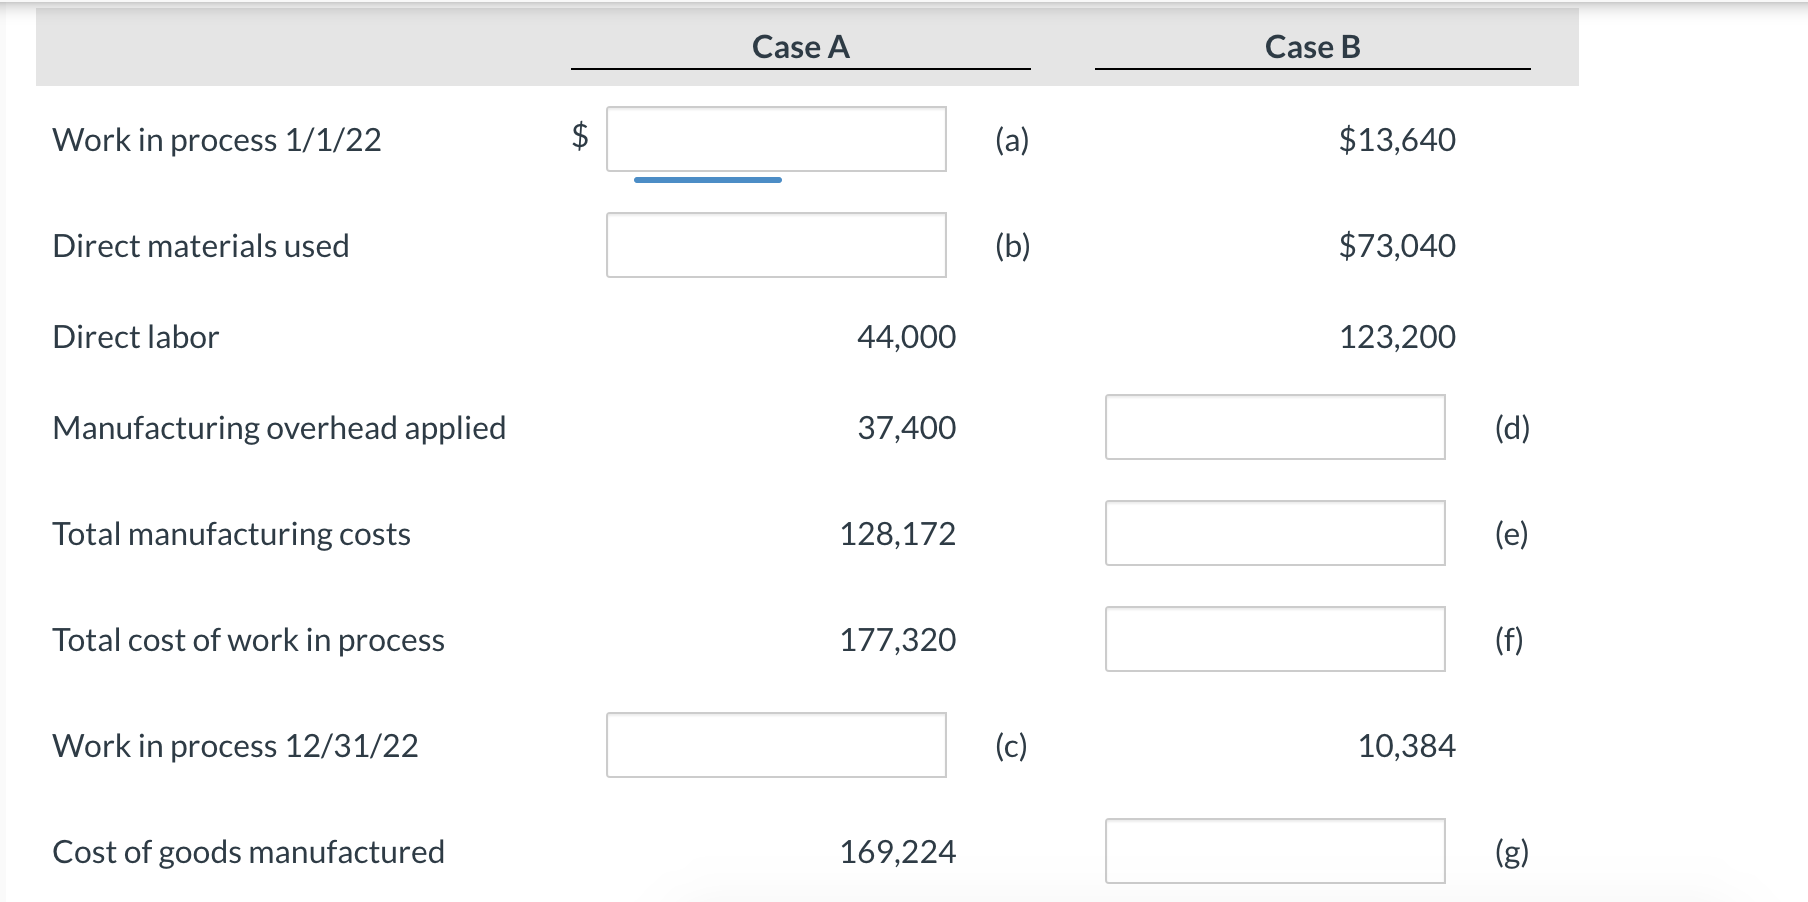
Task: Select the Case B column header
Action: pyautogui.click(x=1311, y=45)
